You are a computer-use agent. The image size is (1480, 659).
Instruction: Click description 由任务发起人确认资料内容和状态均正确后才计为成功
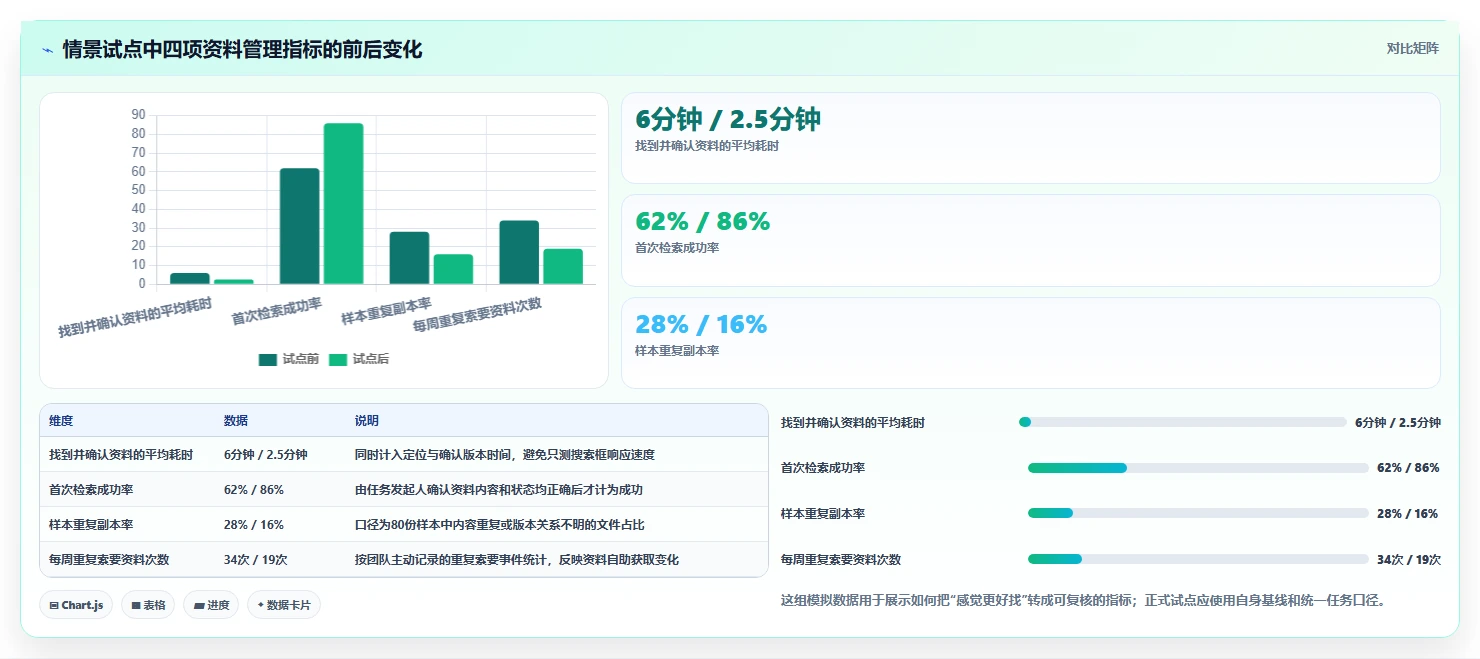499,490
